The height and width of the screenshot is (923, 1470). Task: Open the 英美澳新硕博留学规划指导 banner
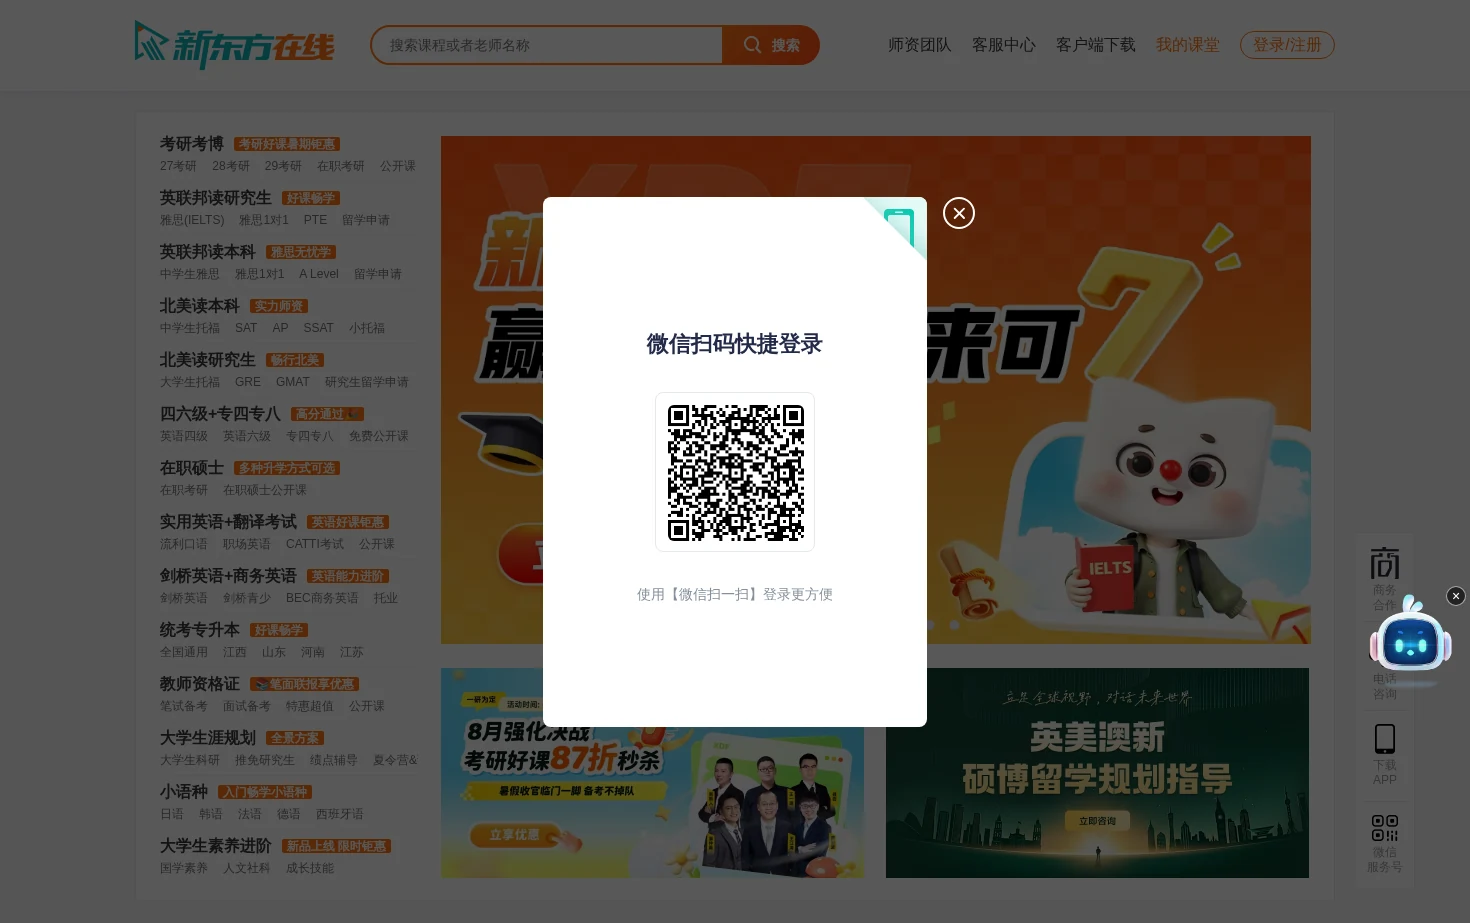click(x=1097, y=773)
